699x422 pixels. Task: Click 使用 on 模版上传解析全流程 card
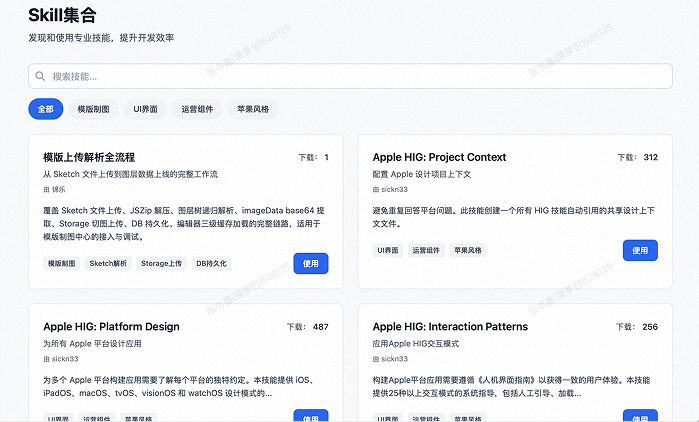coord(311,263)
